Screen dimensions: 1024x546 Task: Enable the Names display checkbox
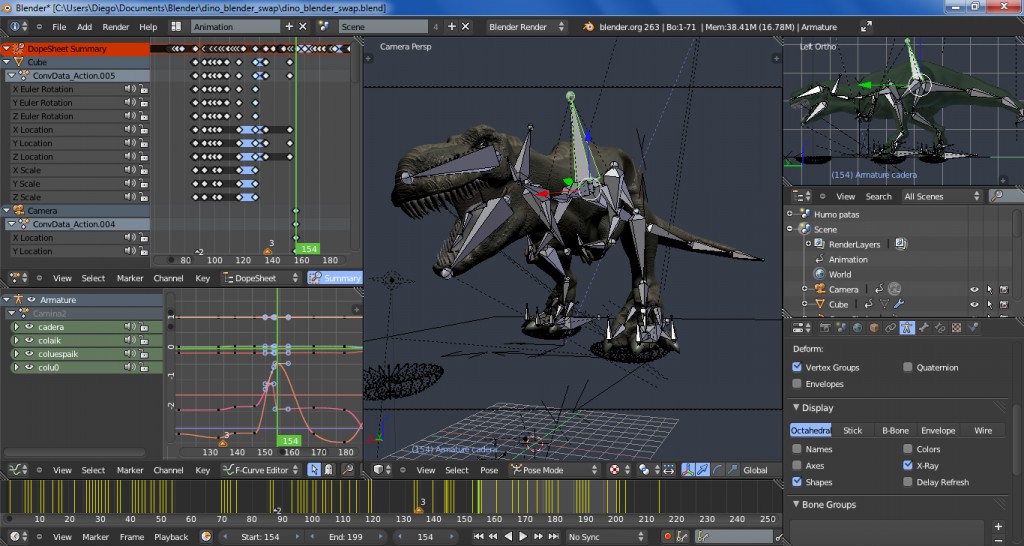pos(797,449)
